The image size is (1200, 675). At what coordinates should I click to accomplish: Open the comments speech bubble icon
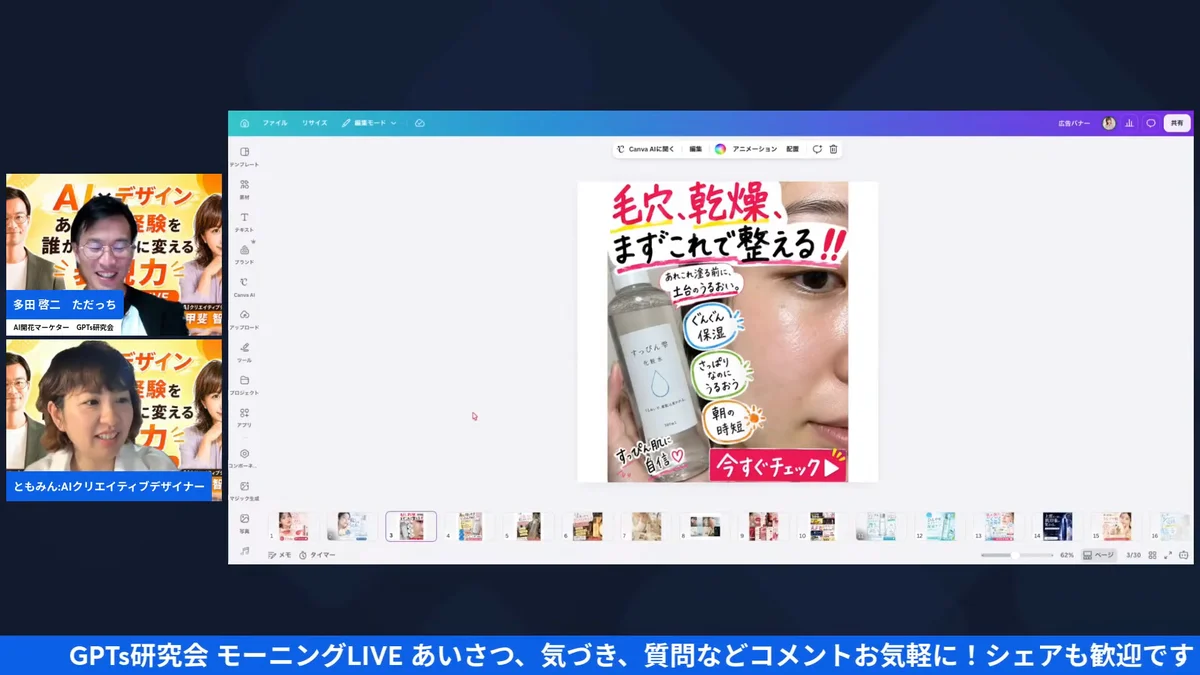[1151, 123]
